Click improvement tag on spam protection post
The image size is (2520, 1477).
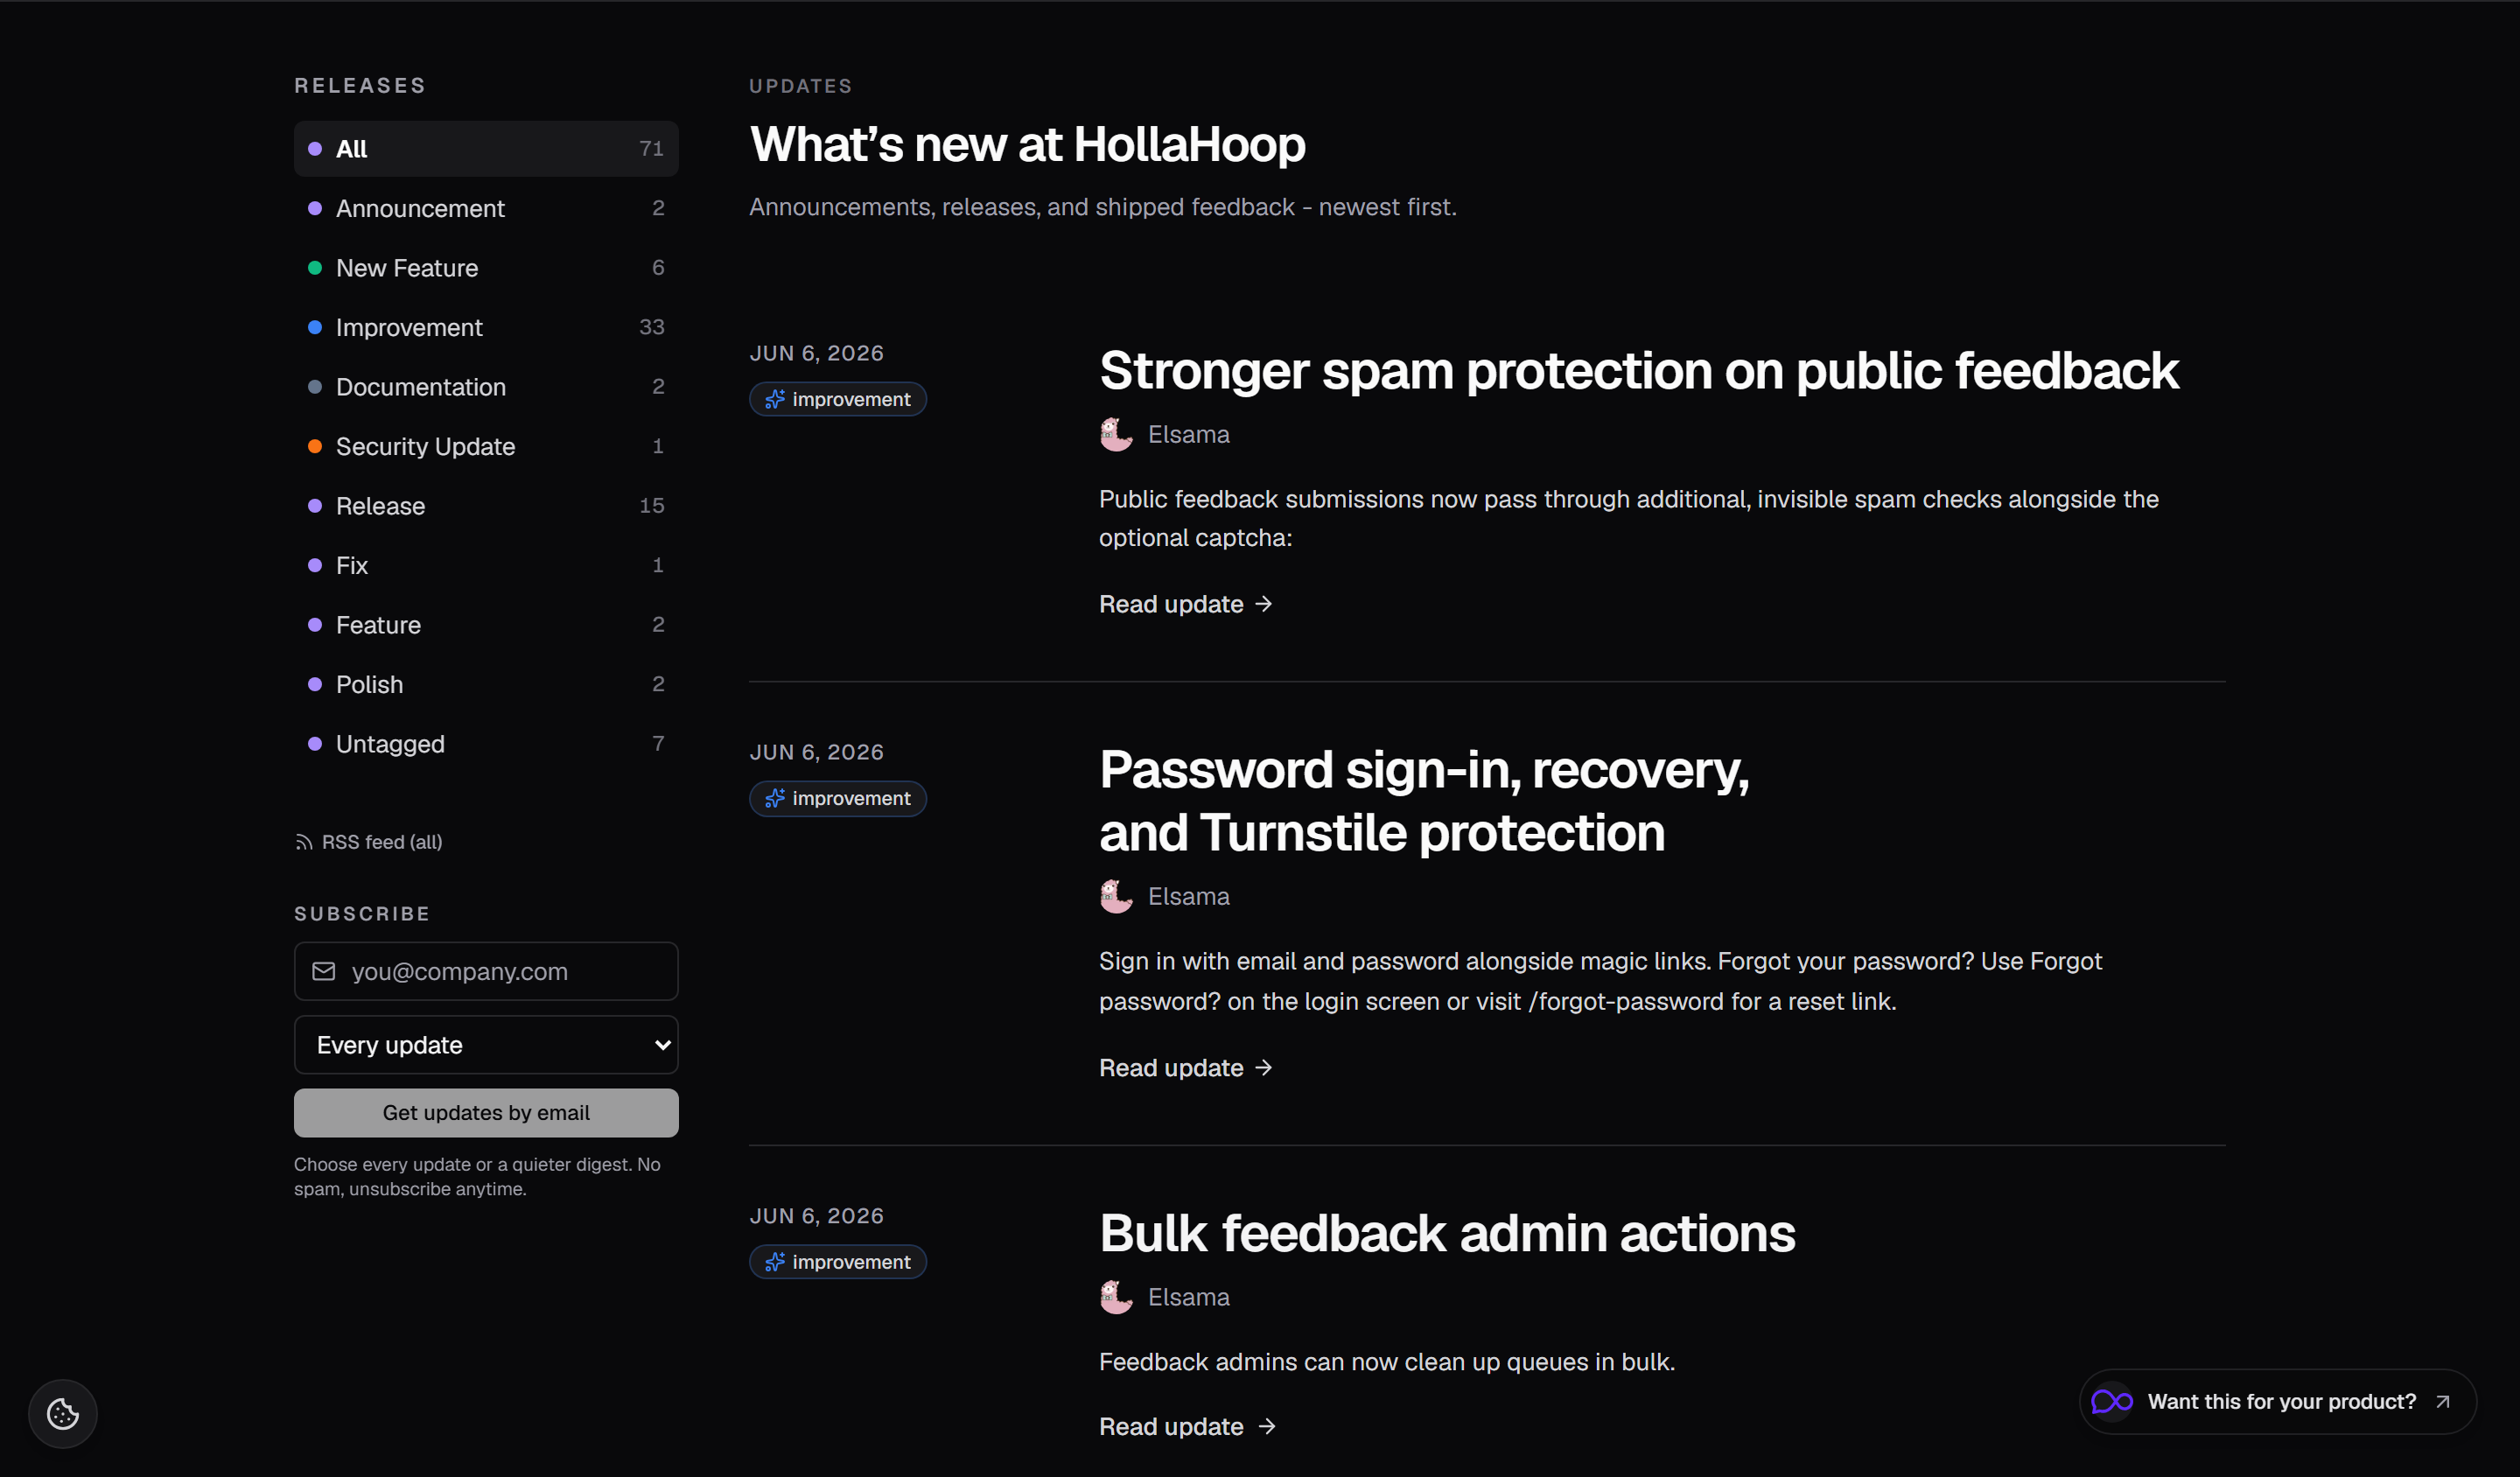coord(838,400)
